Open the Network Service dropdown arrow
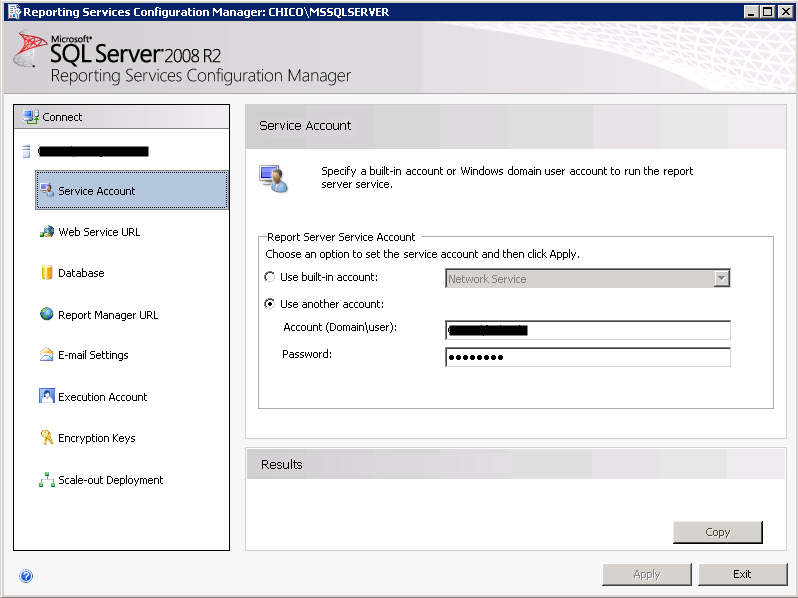Viewport: 798px width, 598px height. pos(721,278)
